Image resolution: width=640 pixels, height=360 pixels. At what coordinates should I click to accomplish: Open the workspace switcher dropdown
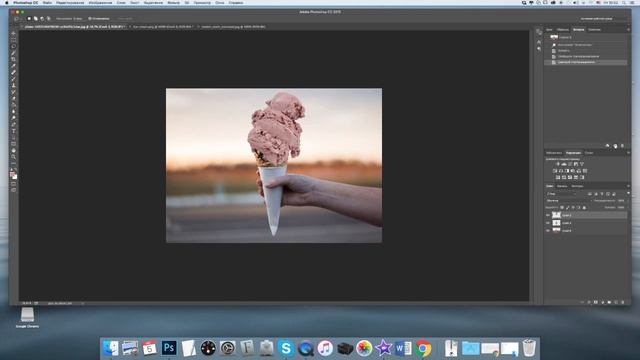coord(599,19)
